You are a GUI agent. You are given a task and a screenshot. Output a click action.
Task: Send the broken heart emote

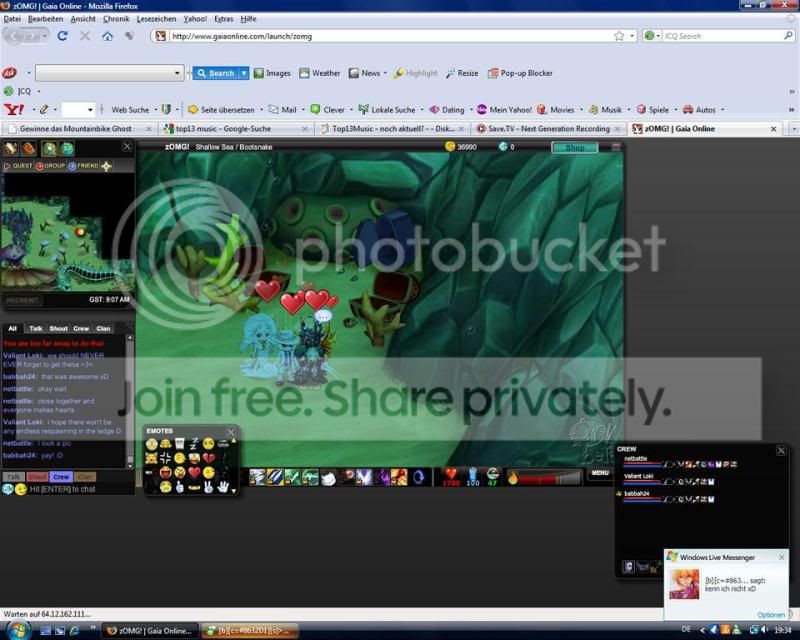[x=208, y=458]
